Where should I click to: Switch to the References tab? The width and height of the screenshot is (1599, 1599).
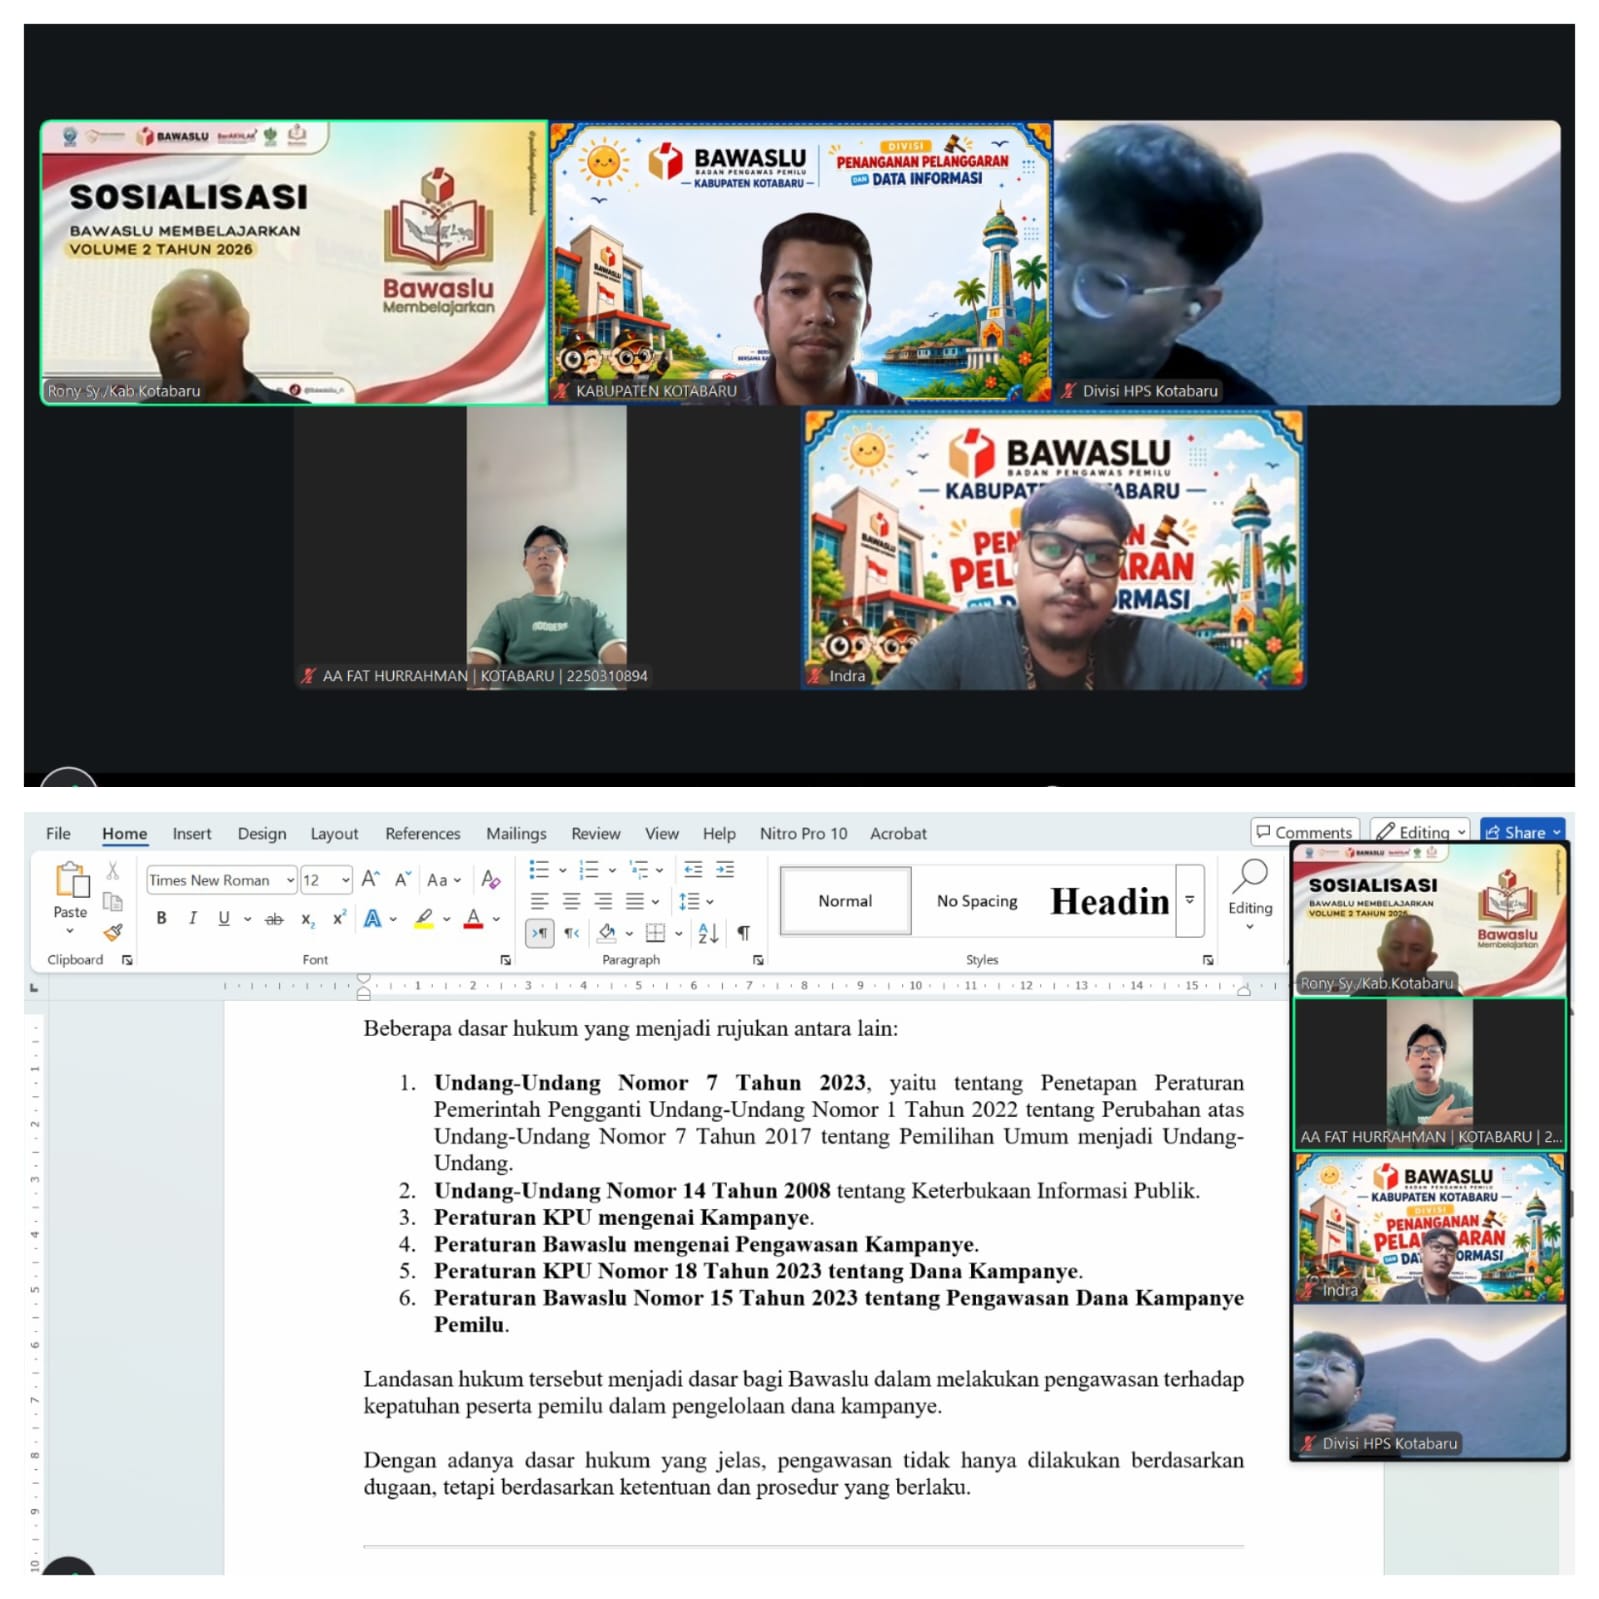pos(422,833)
